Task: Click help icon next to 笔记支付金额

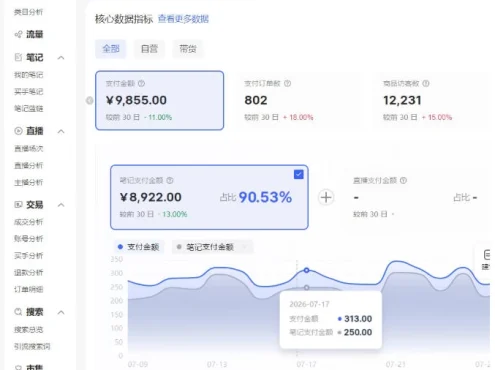Action: coord(170,180)
